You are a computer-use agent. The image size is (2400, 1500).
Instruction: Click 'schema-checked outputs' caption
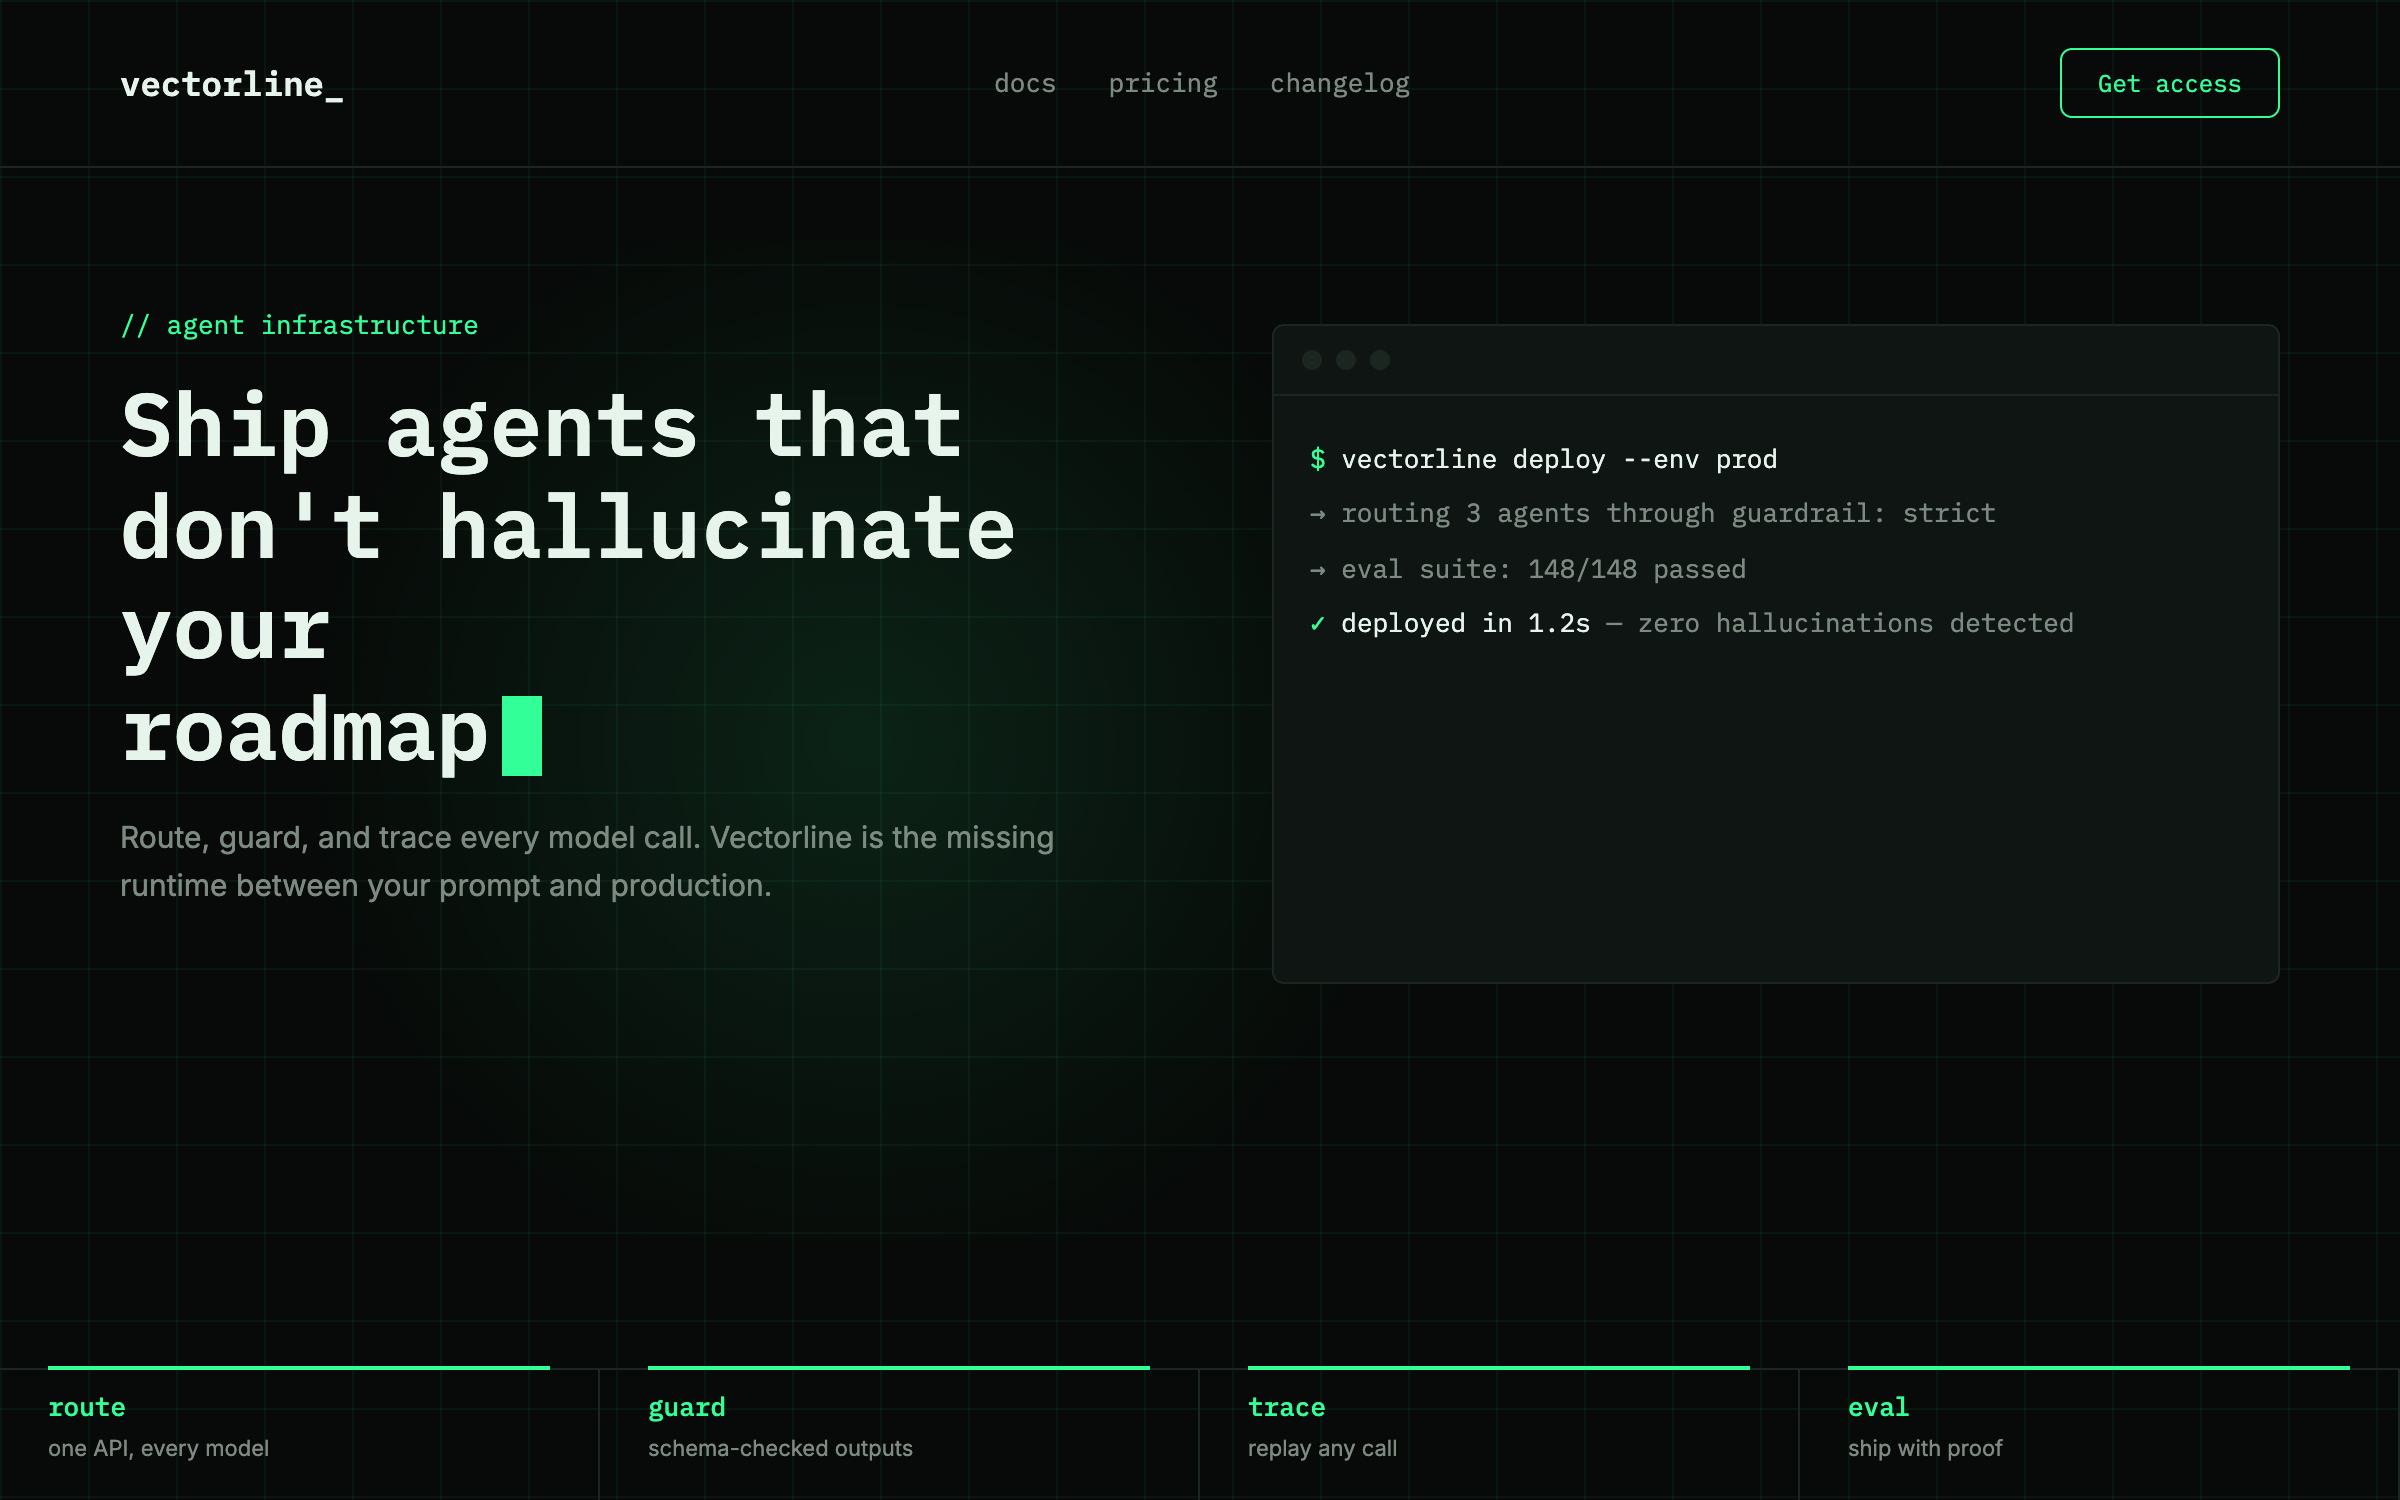pyautogui.click(x=780, y=1448)
